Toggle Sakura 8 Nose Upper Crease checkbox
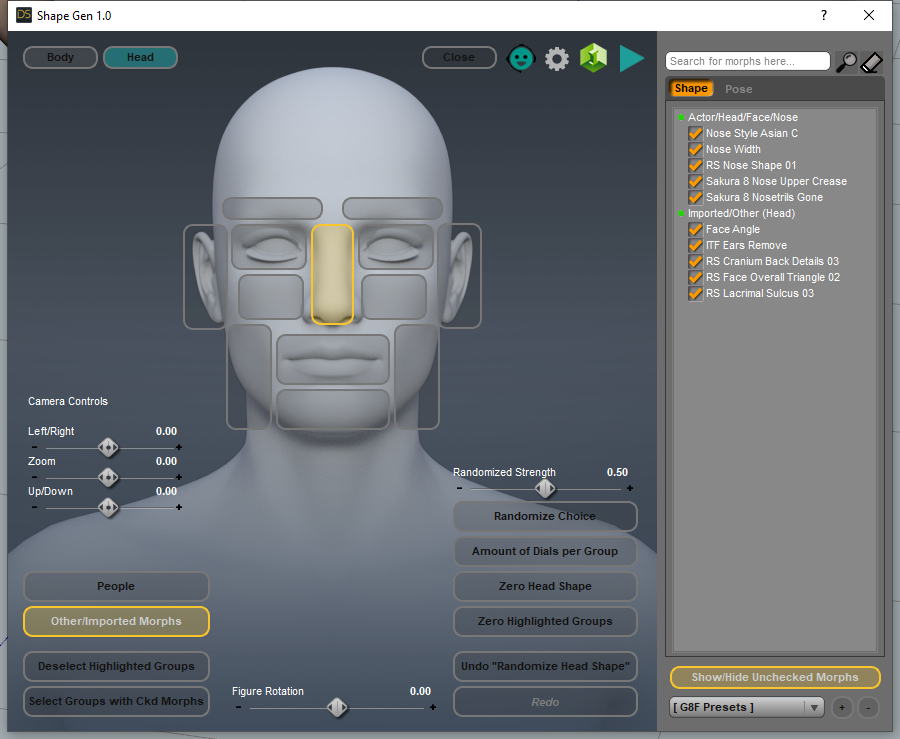The width and height of the screenshot is (900, 739). 695,181
